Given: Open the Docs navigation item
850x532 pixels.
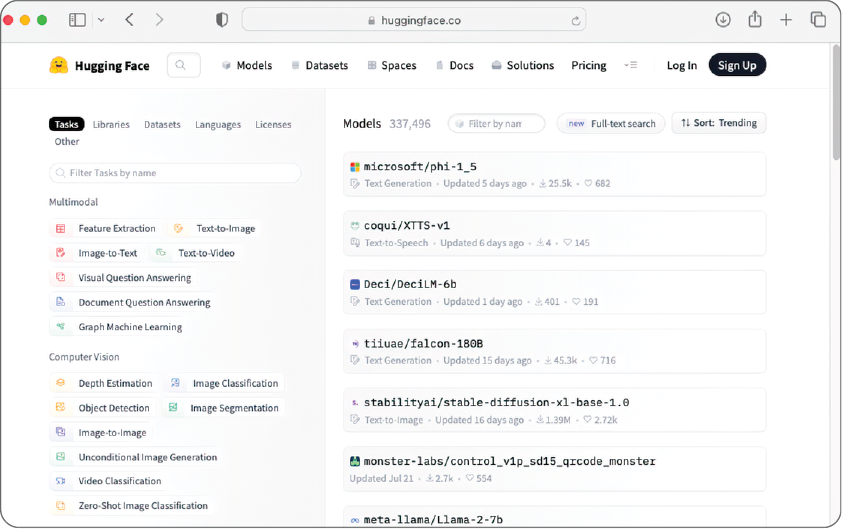Looking at the screenshot, I should [x=455, y=65].
